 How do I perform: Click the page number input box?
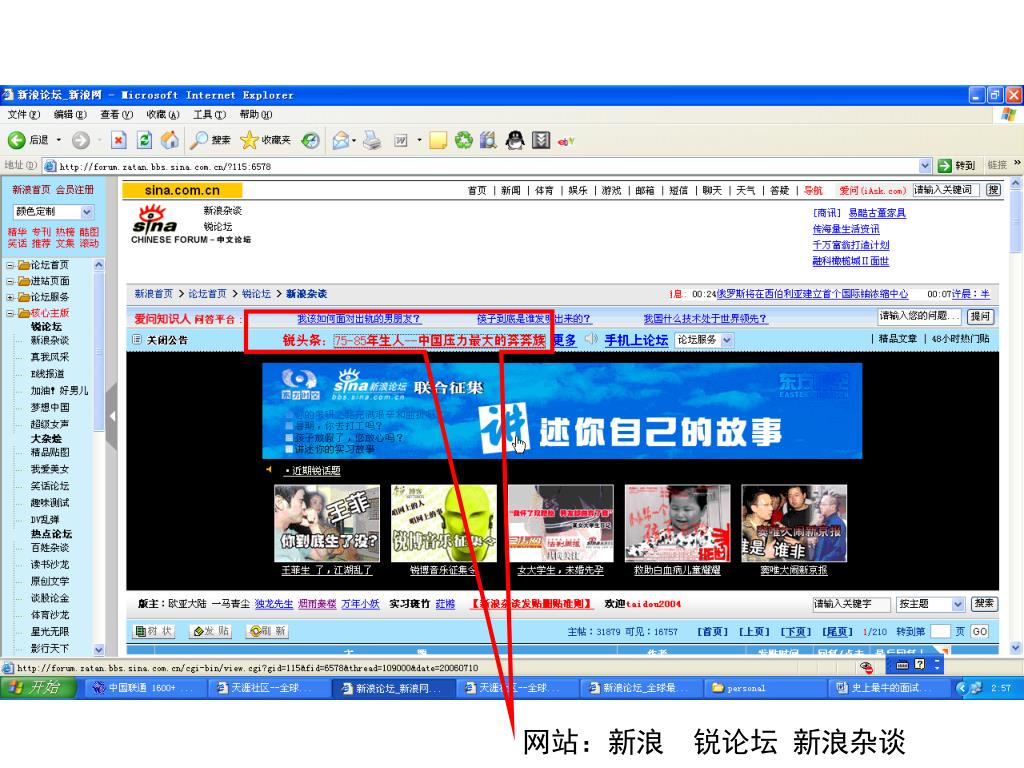940,632
